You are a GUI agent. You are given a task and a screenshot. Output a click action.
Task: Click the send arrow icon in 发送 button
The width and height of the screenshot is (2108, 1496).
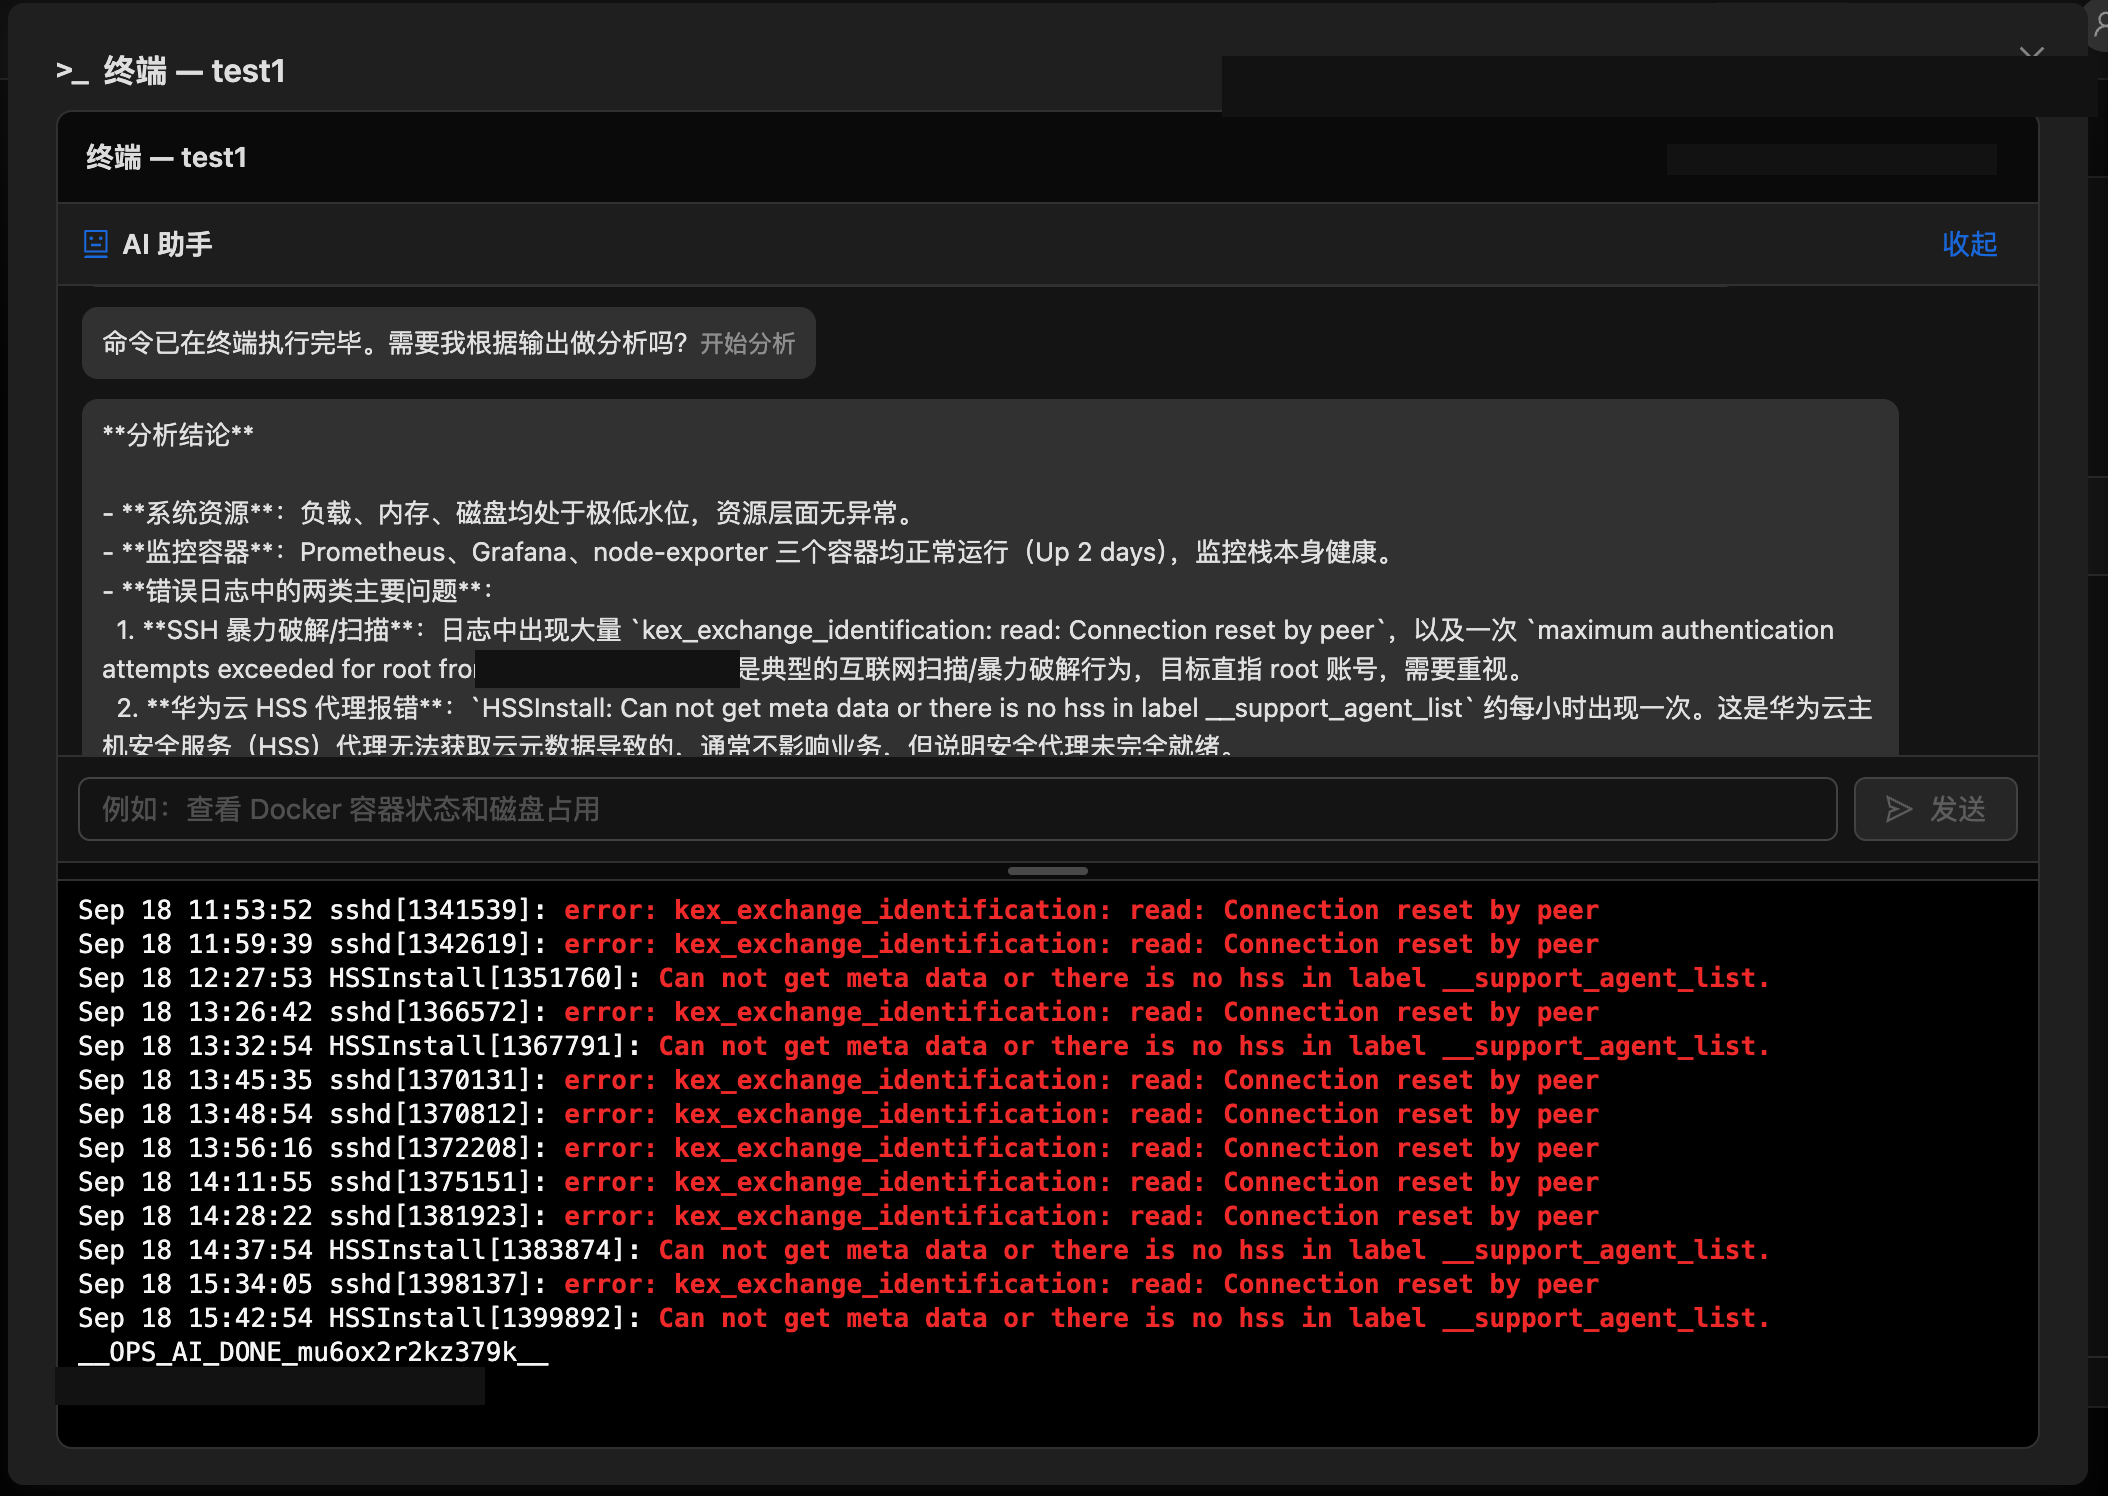click(x=1898, y=809)
